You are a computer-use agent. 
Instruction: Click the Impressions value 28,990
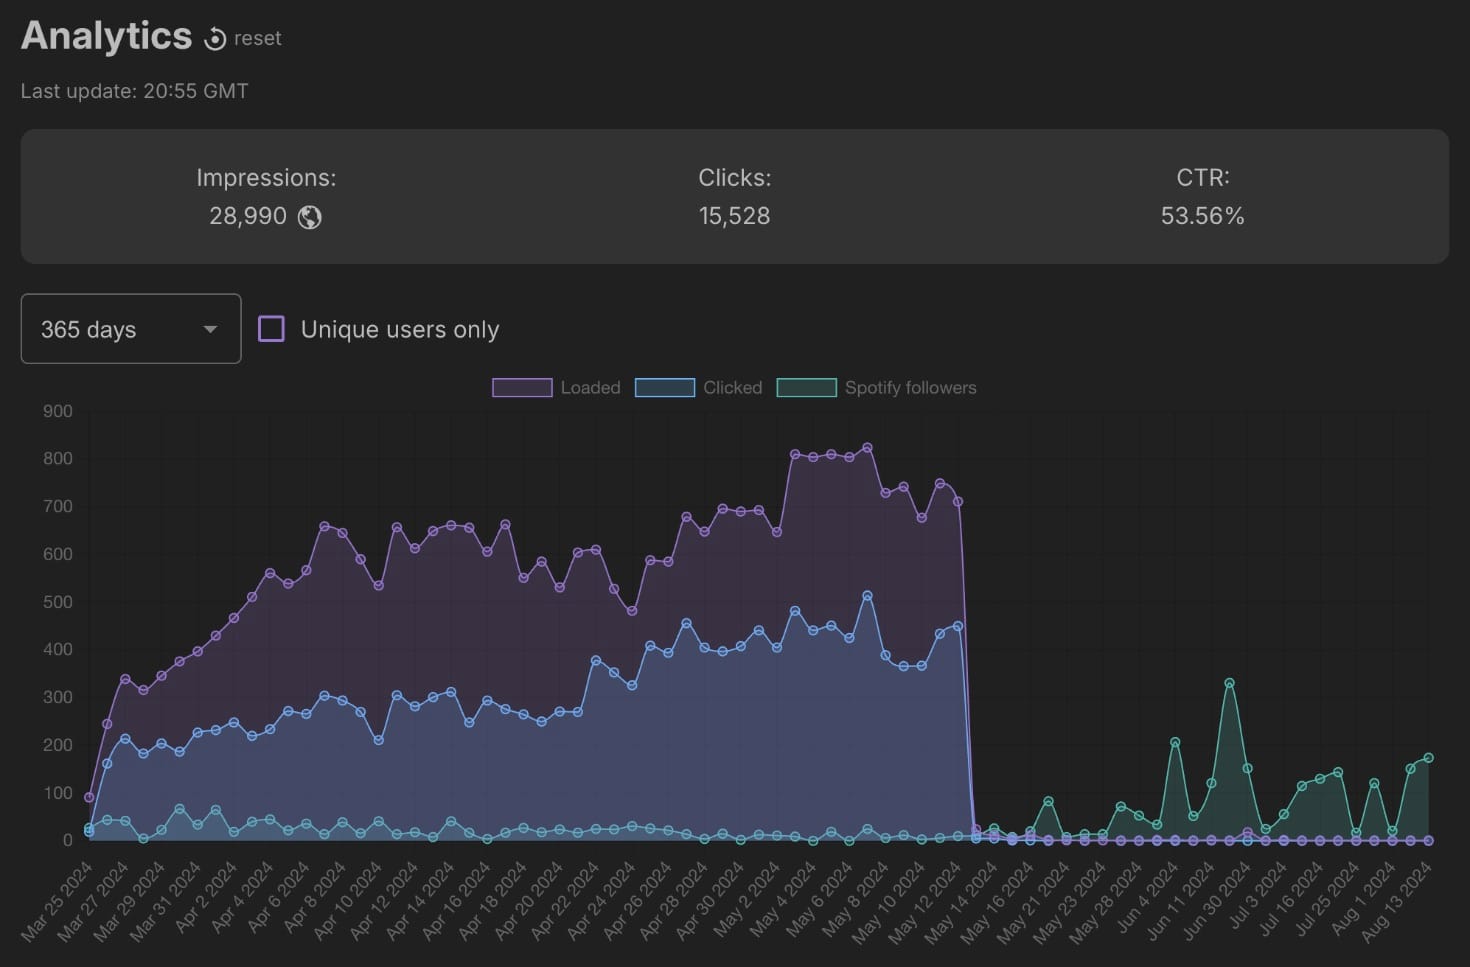tap(248, 216)
